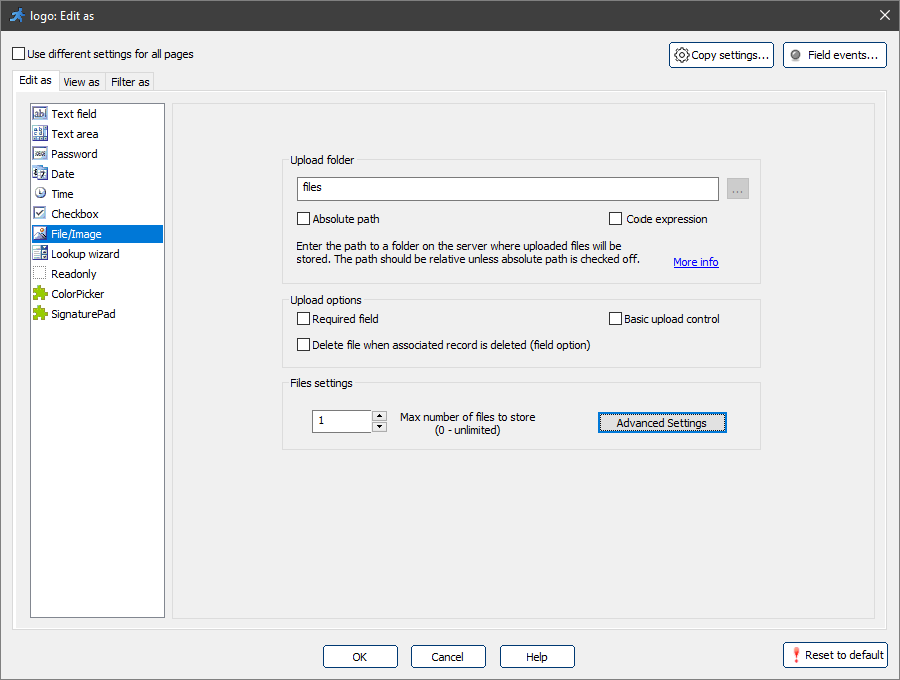900x680 pixels.
Task: Choose the SignaturePad plugin icon
Action: coord(40,314)
